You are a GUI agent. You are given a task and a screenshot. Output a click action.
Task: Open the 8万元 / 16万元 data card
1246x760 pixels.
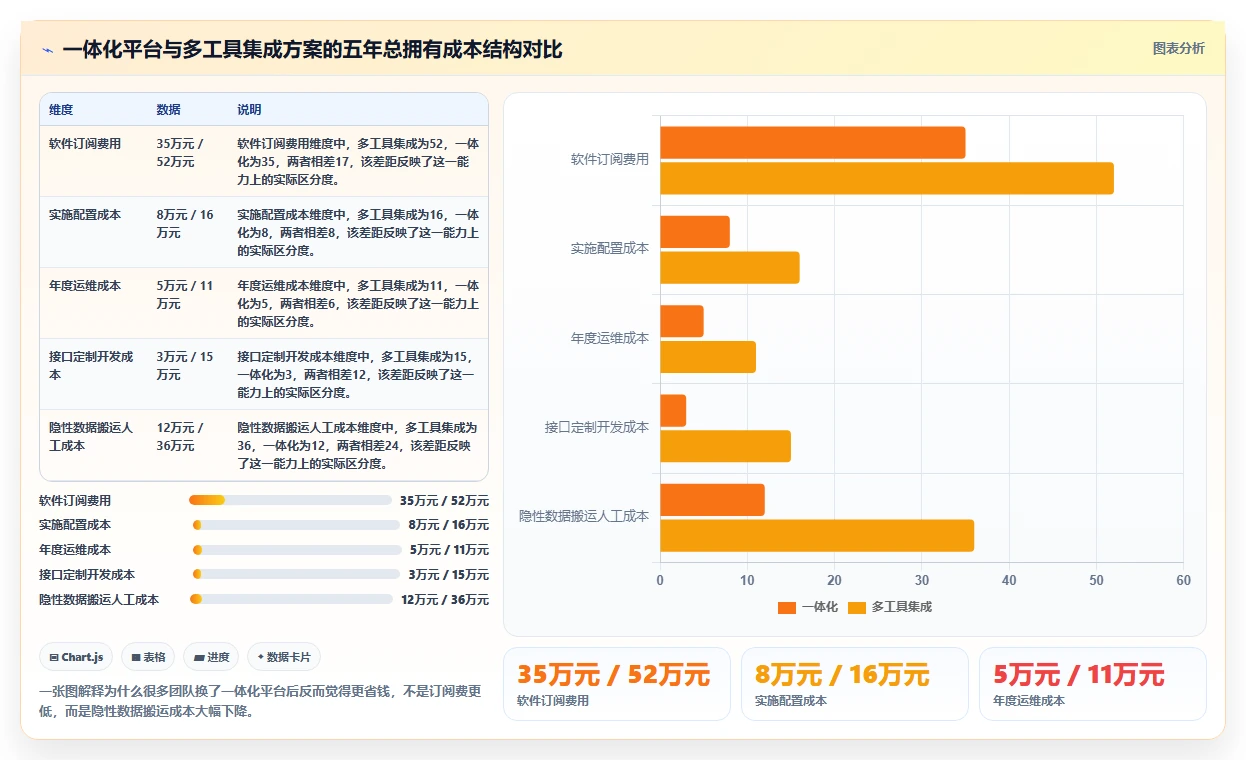855,684
